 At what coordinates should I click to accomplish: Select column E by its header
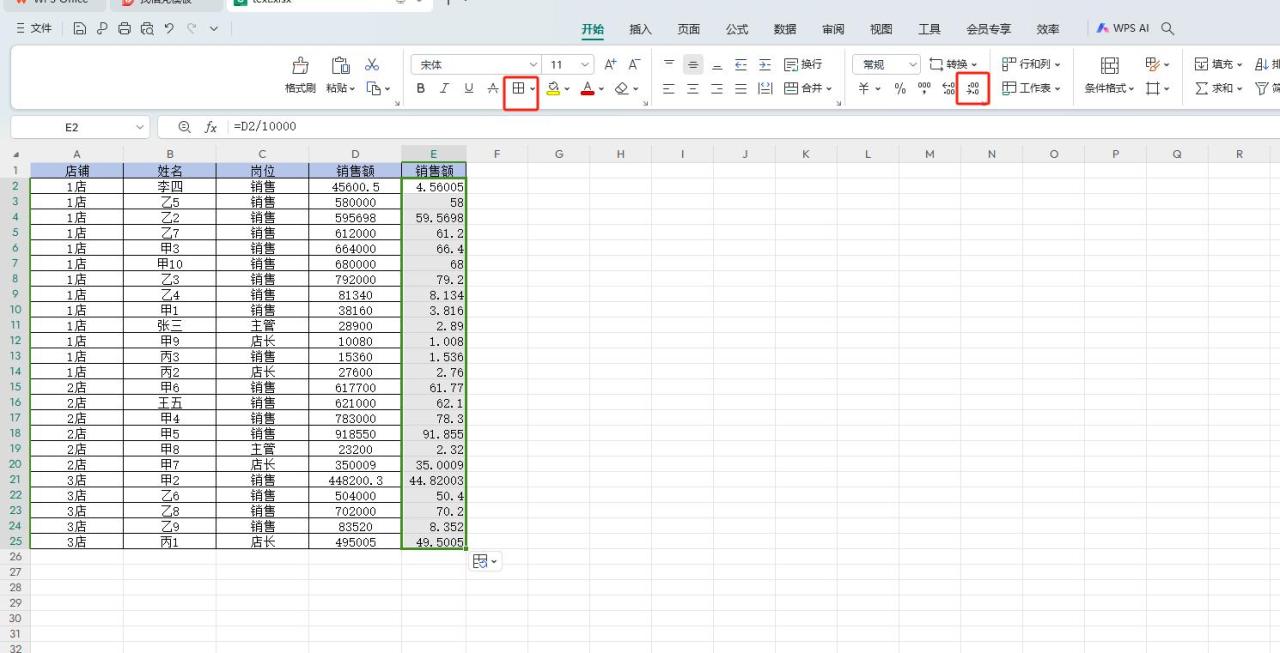point(433,154)
